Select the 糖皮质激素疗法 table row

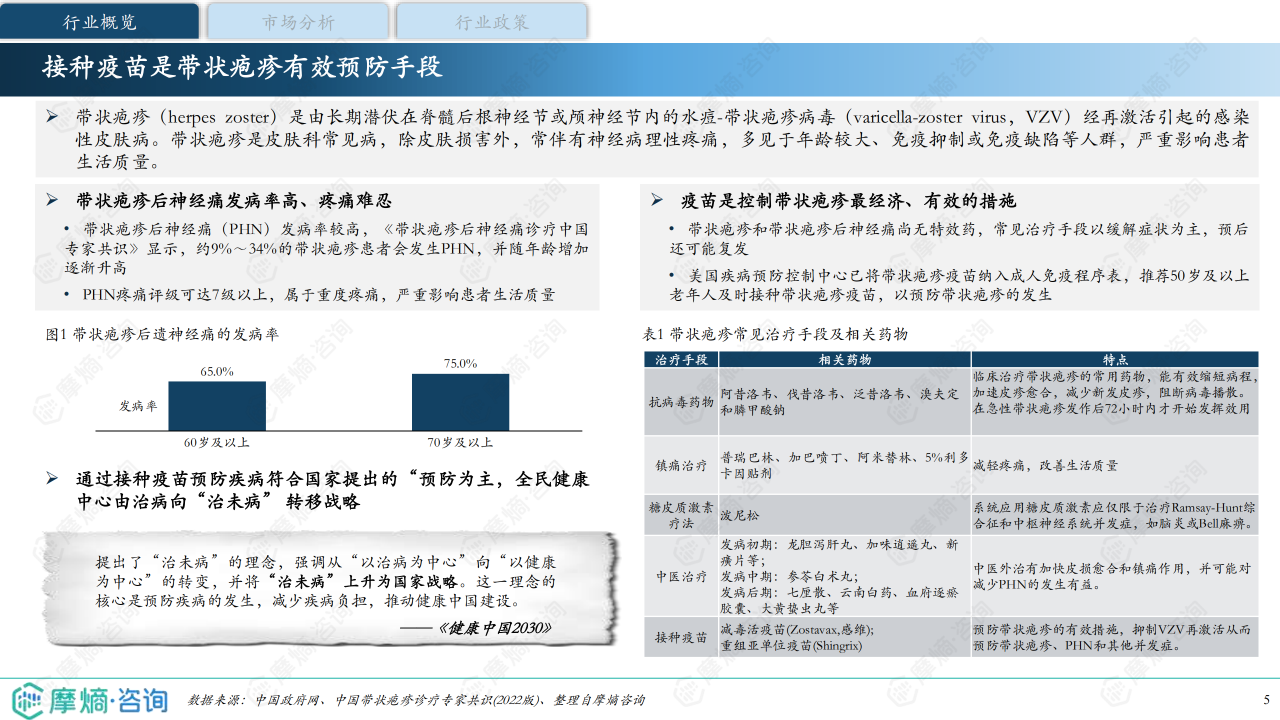(x=951, y=514)
